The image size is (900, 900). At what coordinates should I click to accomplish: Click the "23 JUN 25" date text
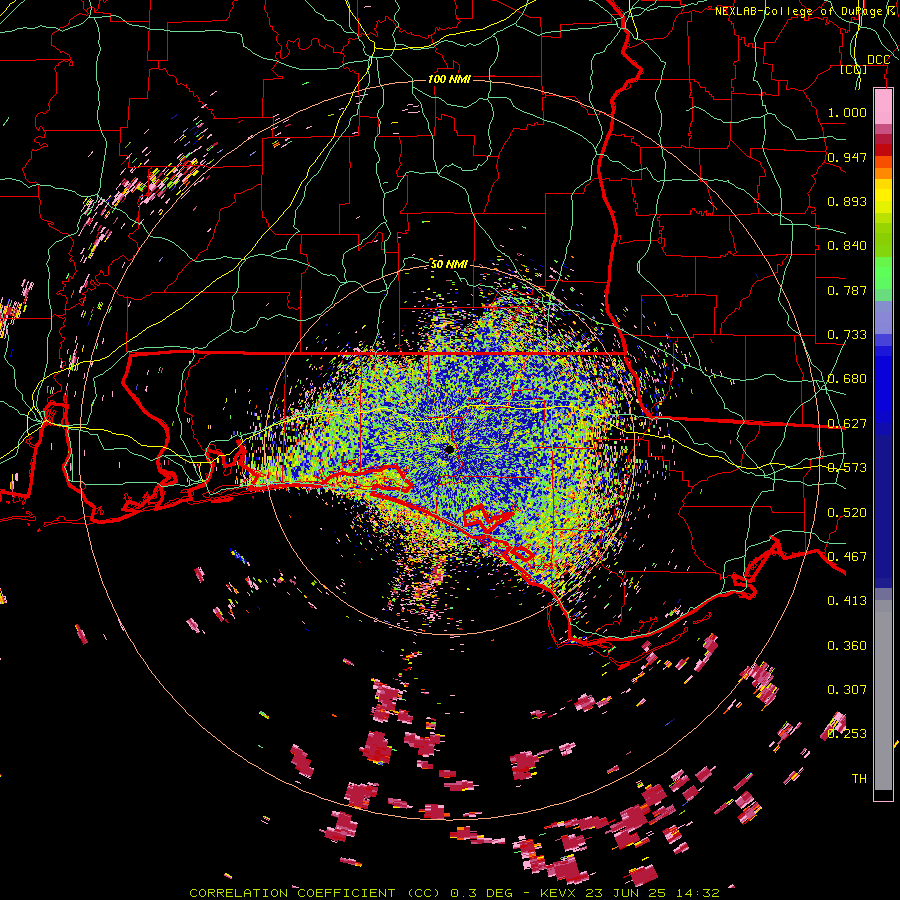click(x=625, y=893)
